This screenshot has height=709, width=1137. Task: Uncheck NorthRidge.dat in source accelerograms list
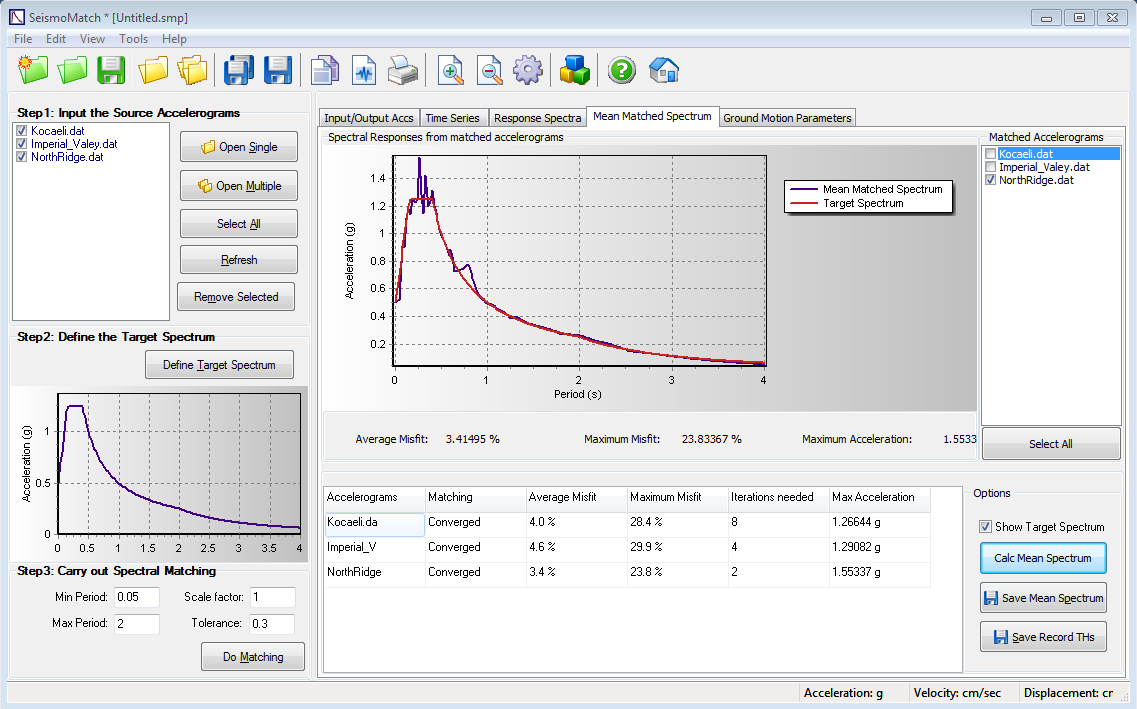(22, 157)
